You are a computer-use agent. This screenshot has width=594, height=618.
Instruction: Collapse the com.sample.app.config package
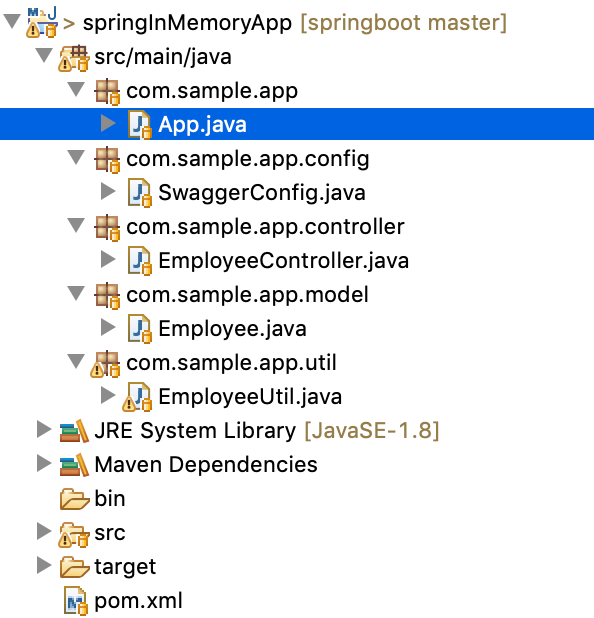[76, 157]
